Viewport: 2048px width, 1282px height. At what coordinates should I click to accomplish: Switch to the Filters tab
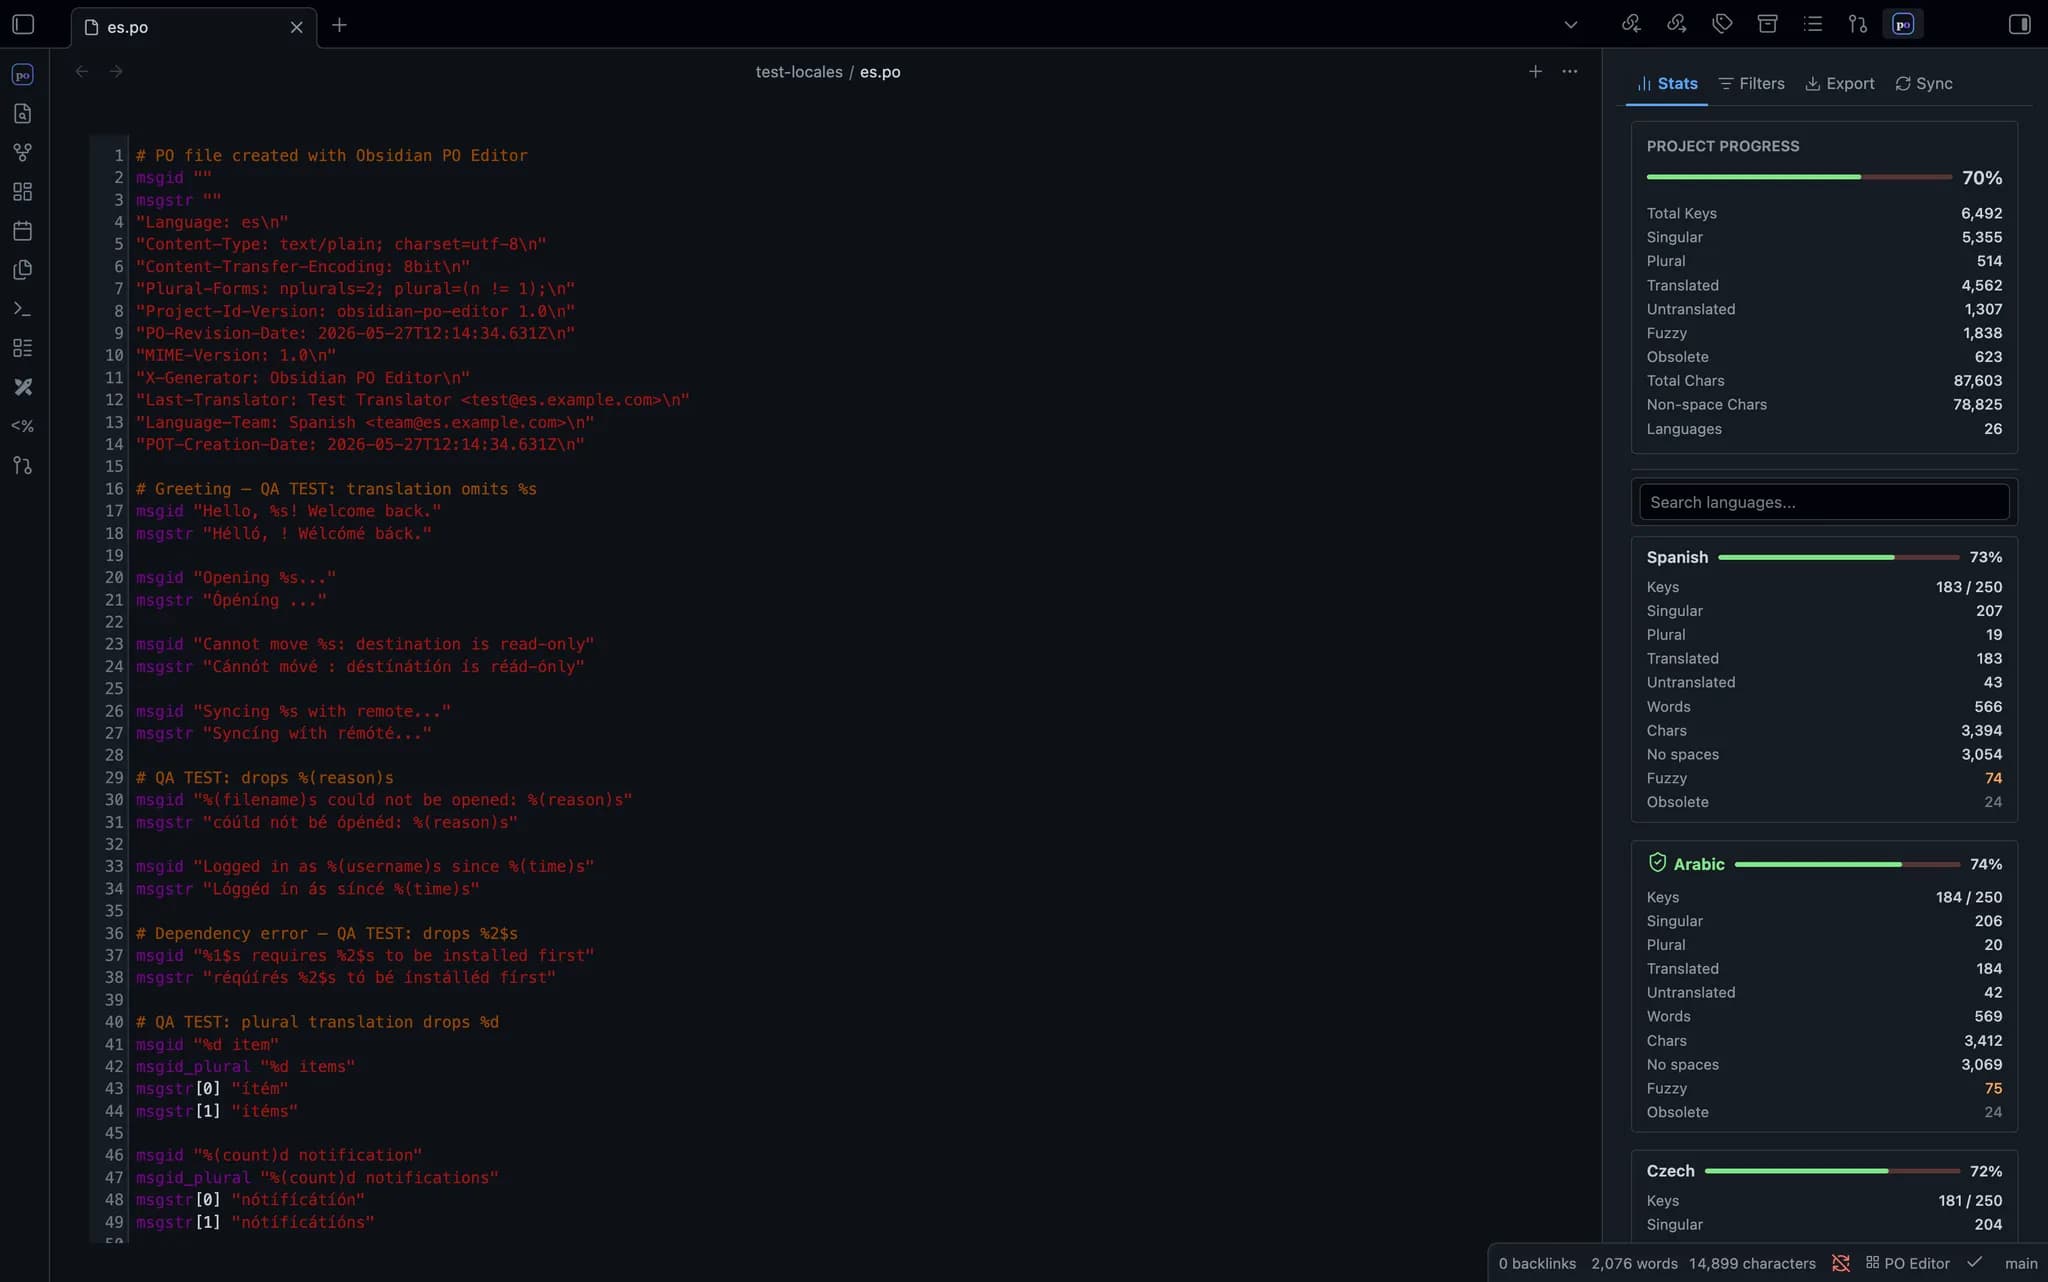[x=1751, y=84]
